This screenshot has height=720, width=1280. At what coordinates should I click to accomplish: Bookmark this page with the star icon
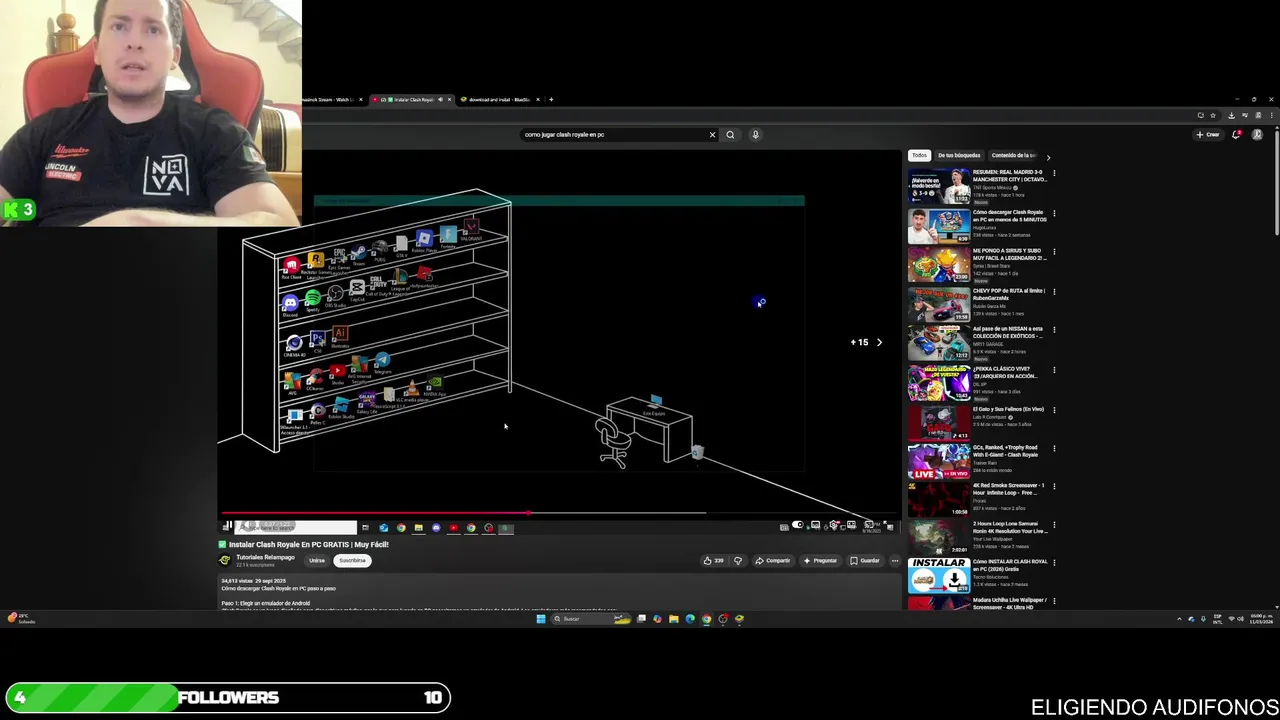[x=1213, y=115]
